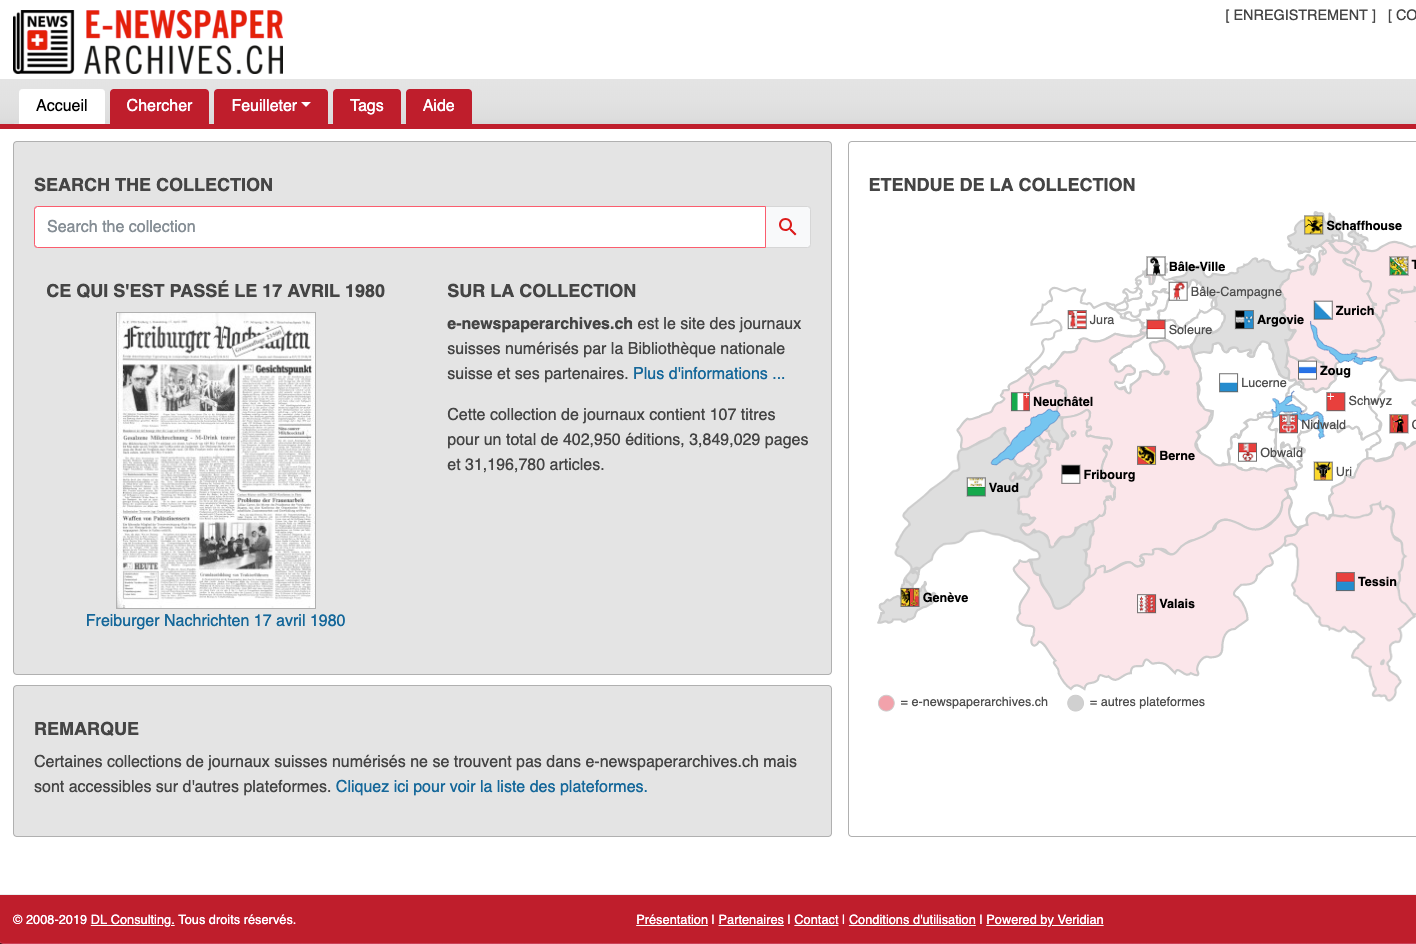Click the Tessin canton label on map
The width and height of the screenshot is (1416, 944).
[x=1377, y=582]
